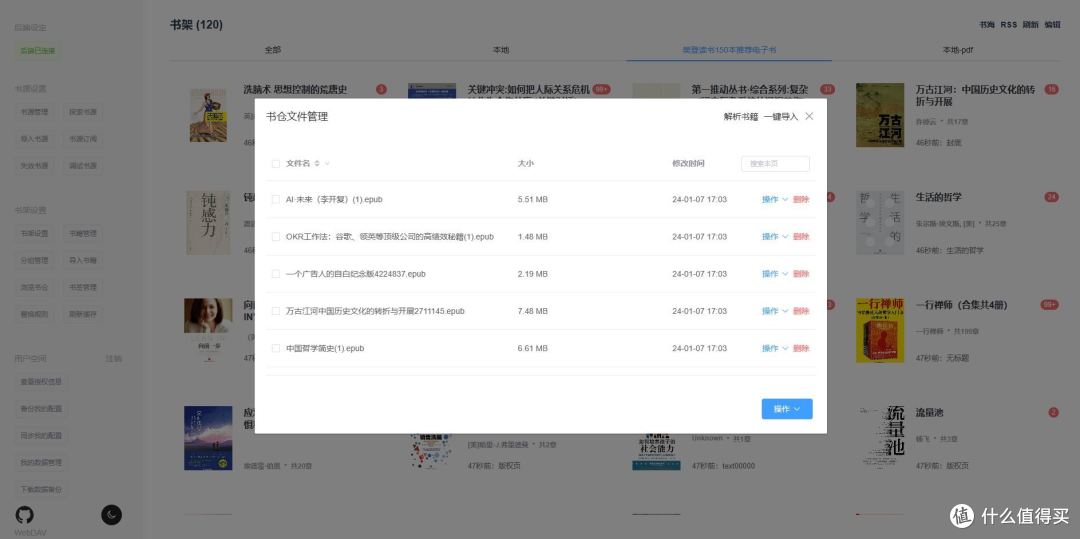Click 注销 next to 用户空间
1080x539 pixels.
pyautogui.click(x=114, y=359)
